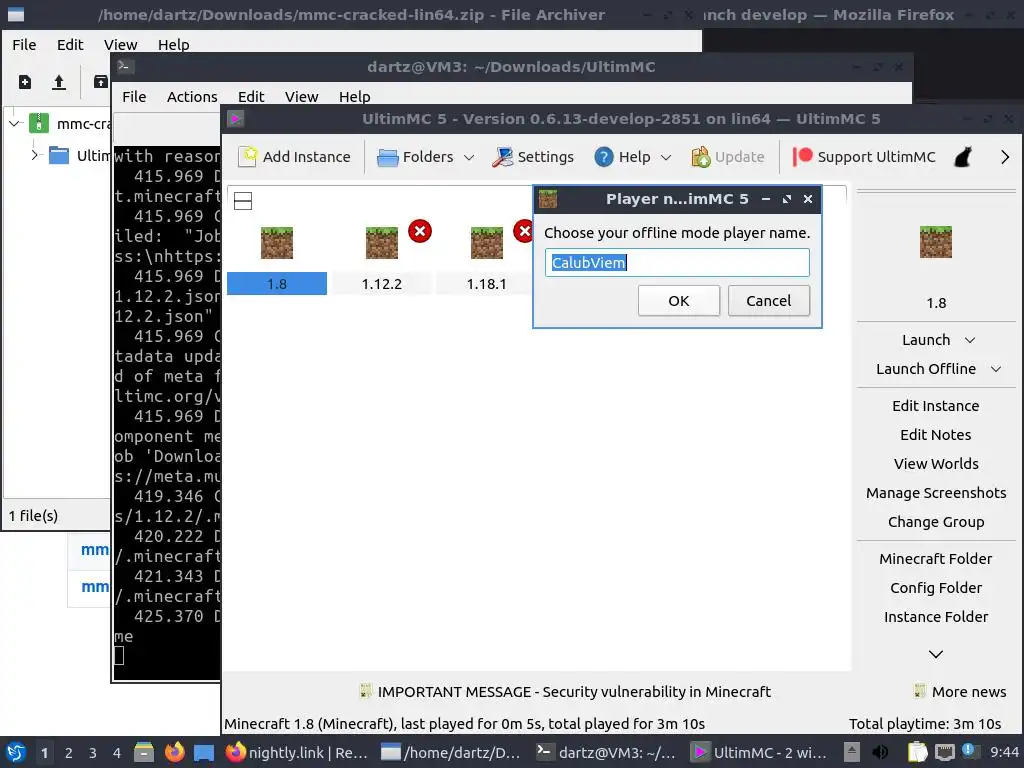The width and height of the screenshot is (1024, 768).
Task: Open the Help dropdown arrow in UltimMC
Action: pyautogui.click(x=665, y=157)
